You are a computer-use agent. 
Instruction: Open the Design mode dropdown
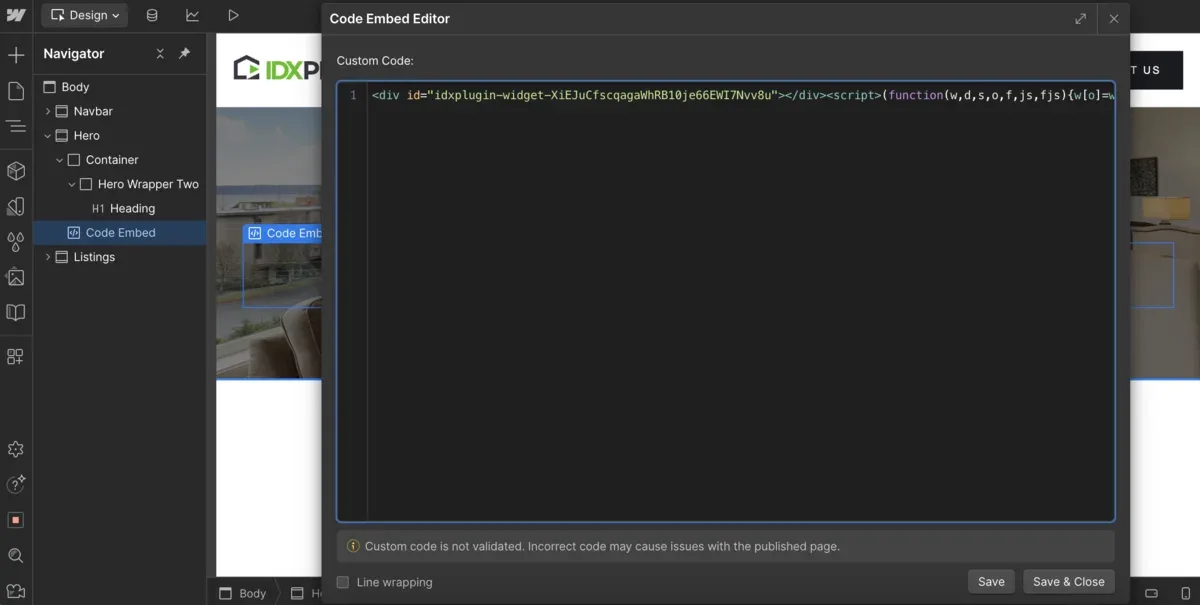click(x=85, y=15)
